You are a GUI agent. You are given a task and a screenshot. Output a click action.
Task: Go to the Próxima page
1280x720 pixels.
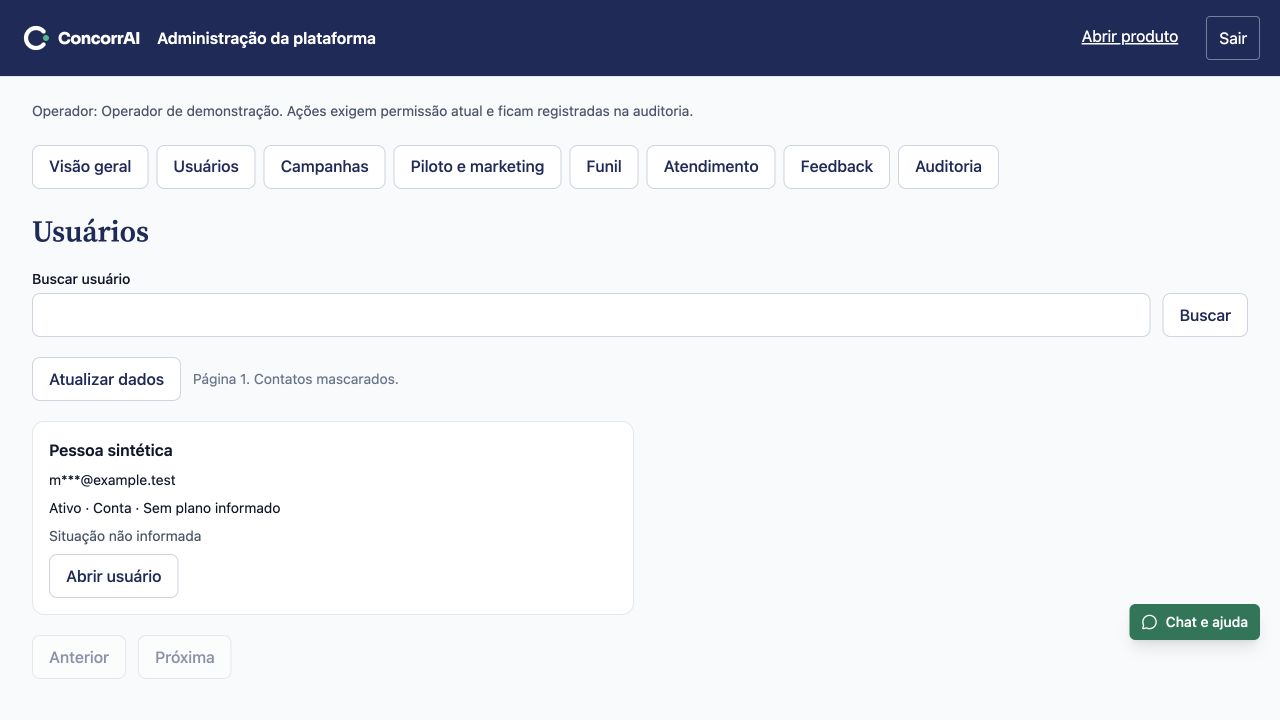(185, 657)
